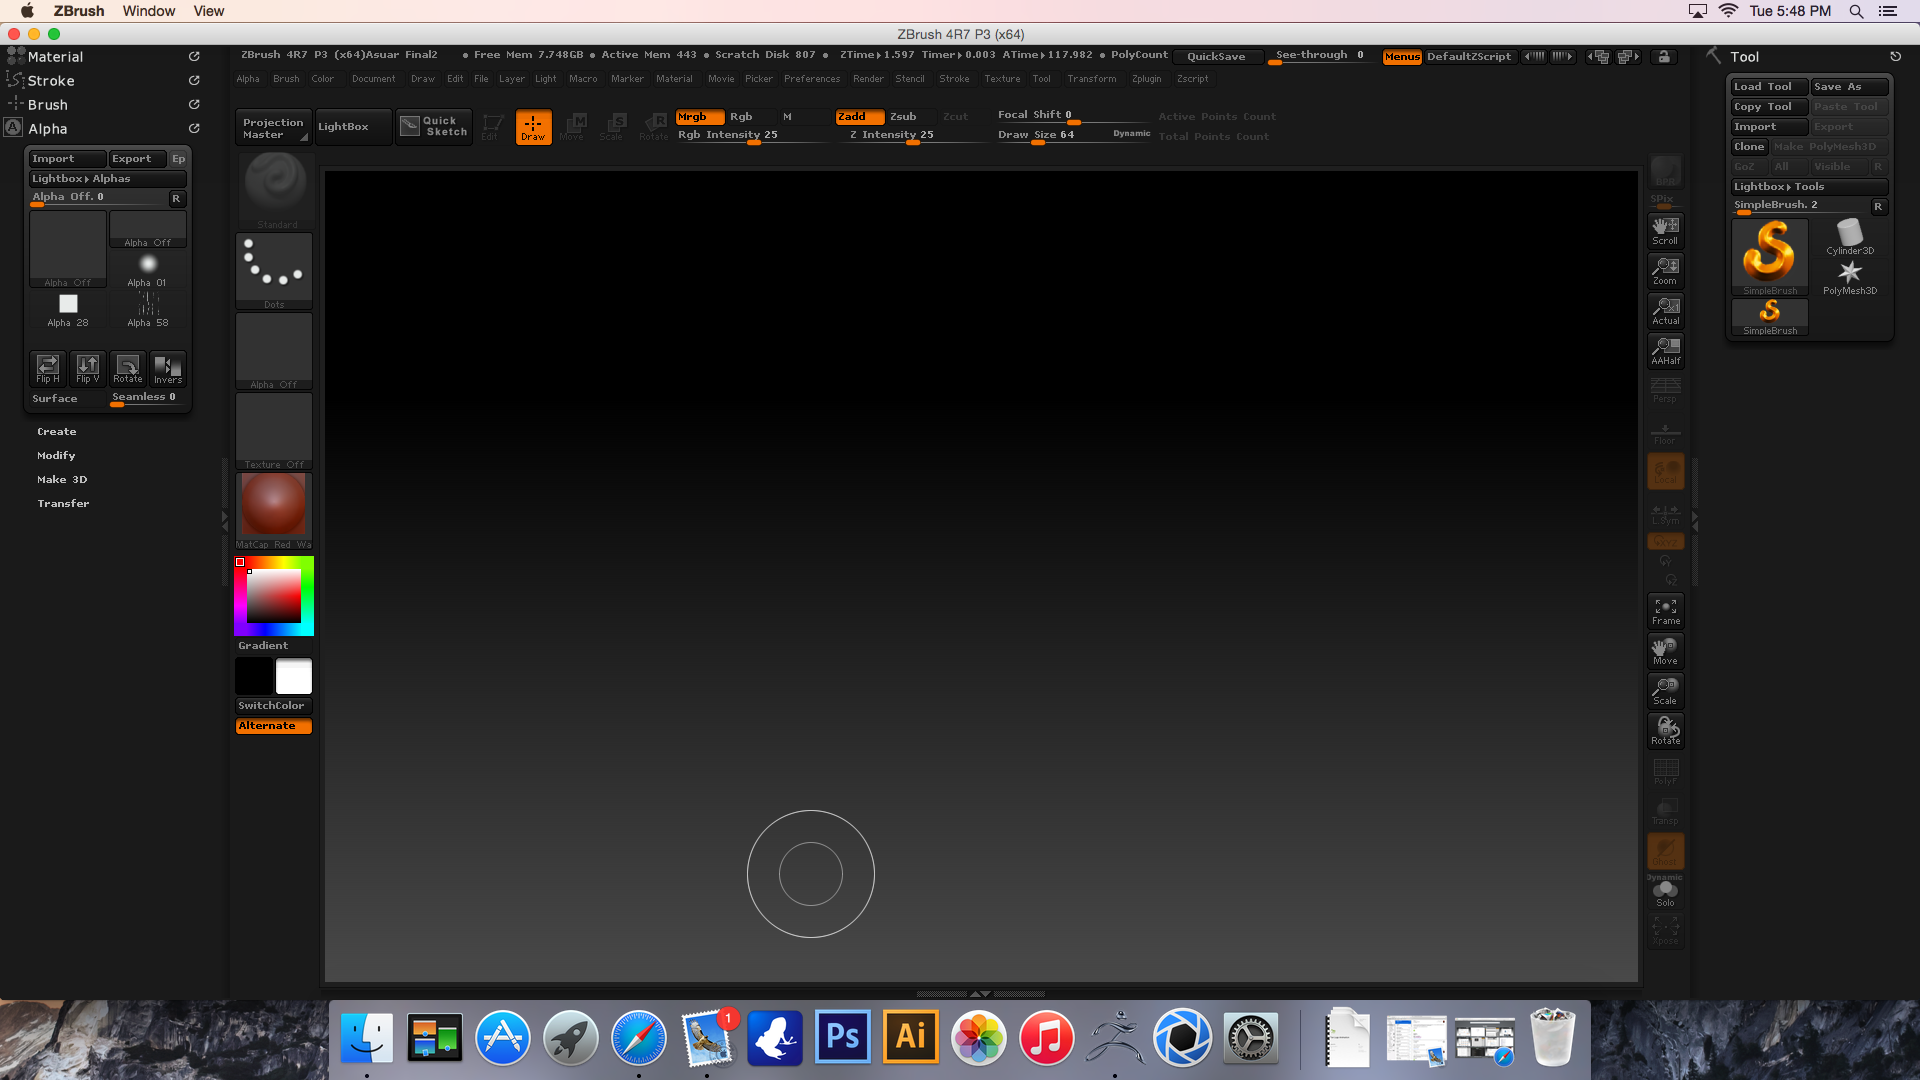Toggle Zadd sculpting mode off
The image size is (1920, 1080).
pyautogui.click(x=857, y=116)
